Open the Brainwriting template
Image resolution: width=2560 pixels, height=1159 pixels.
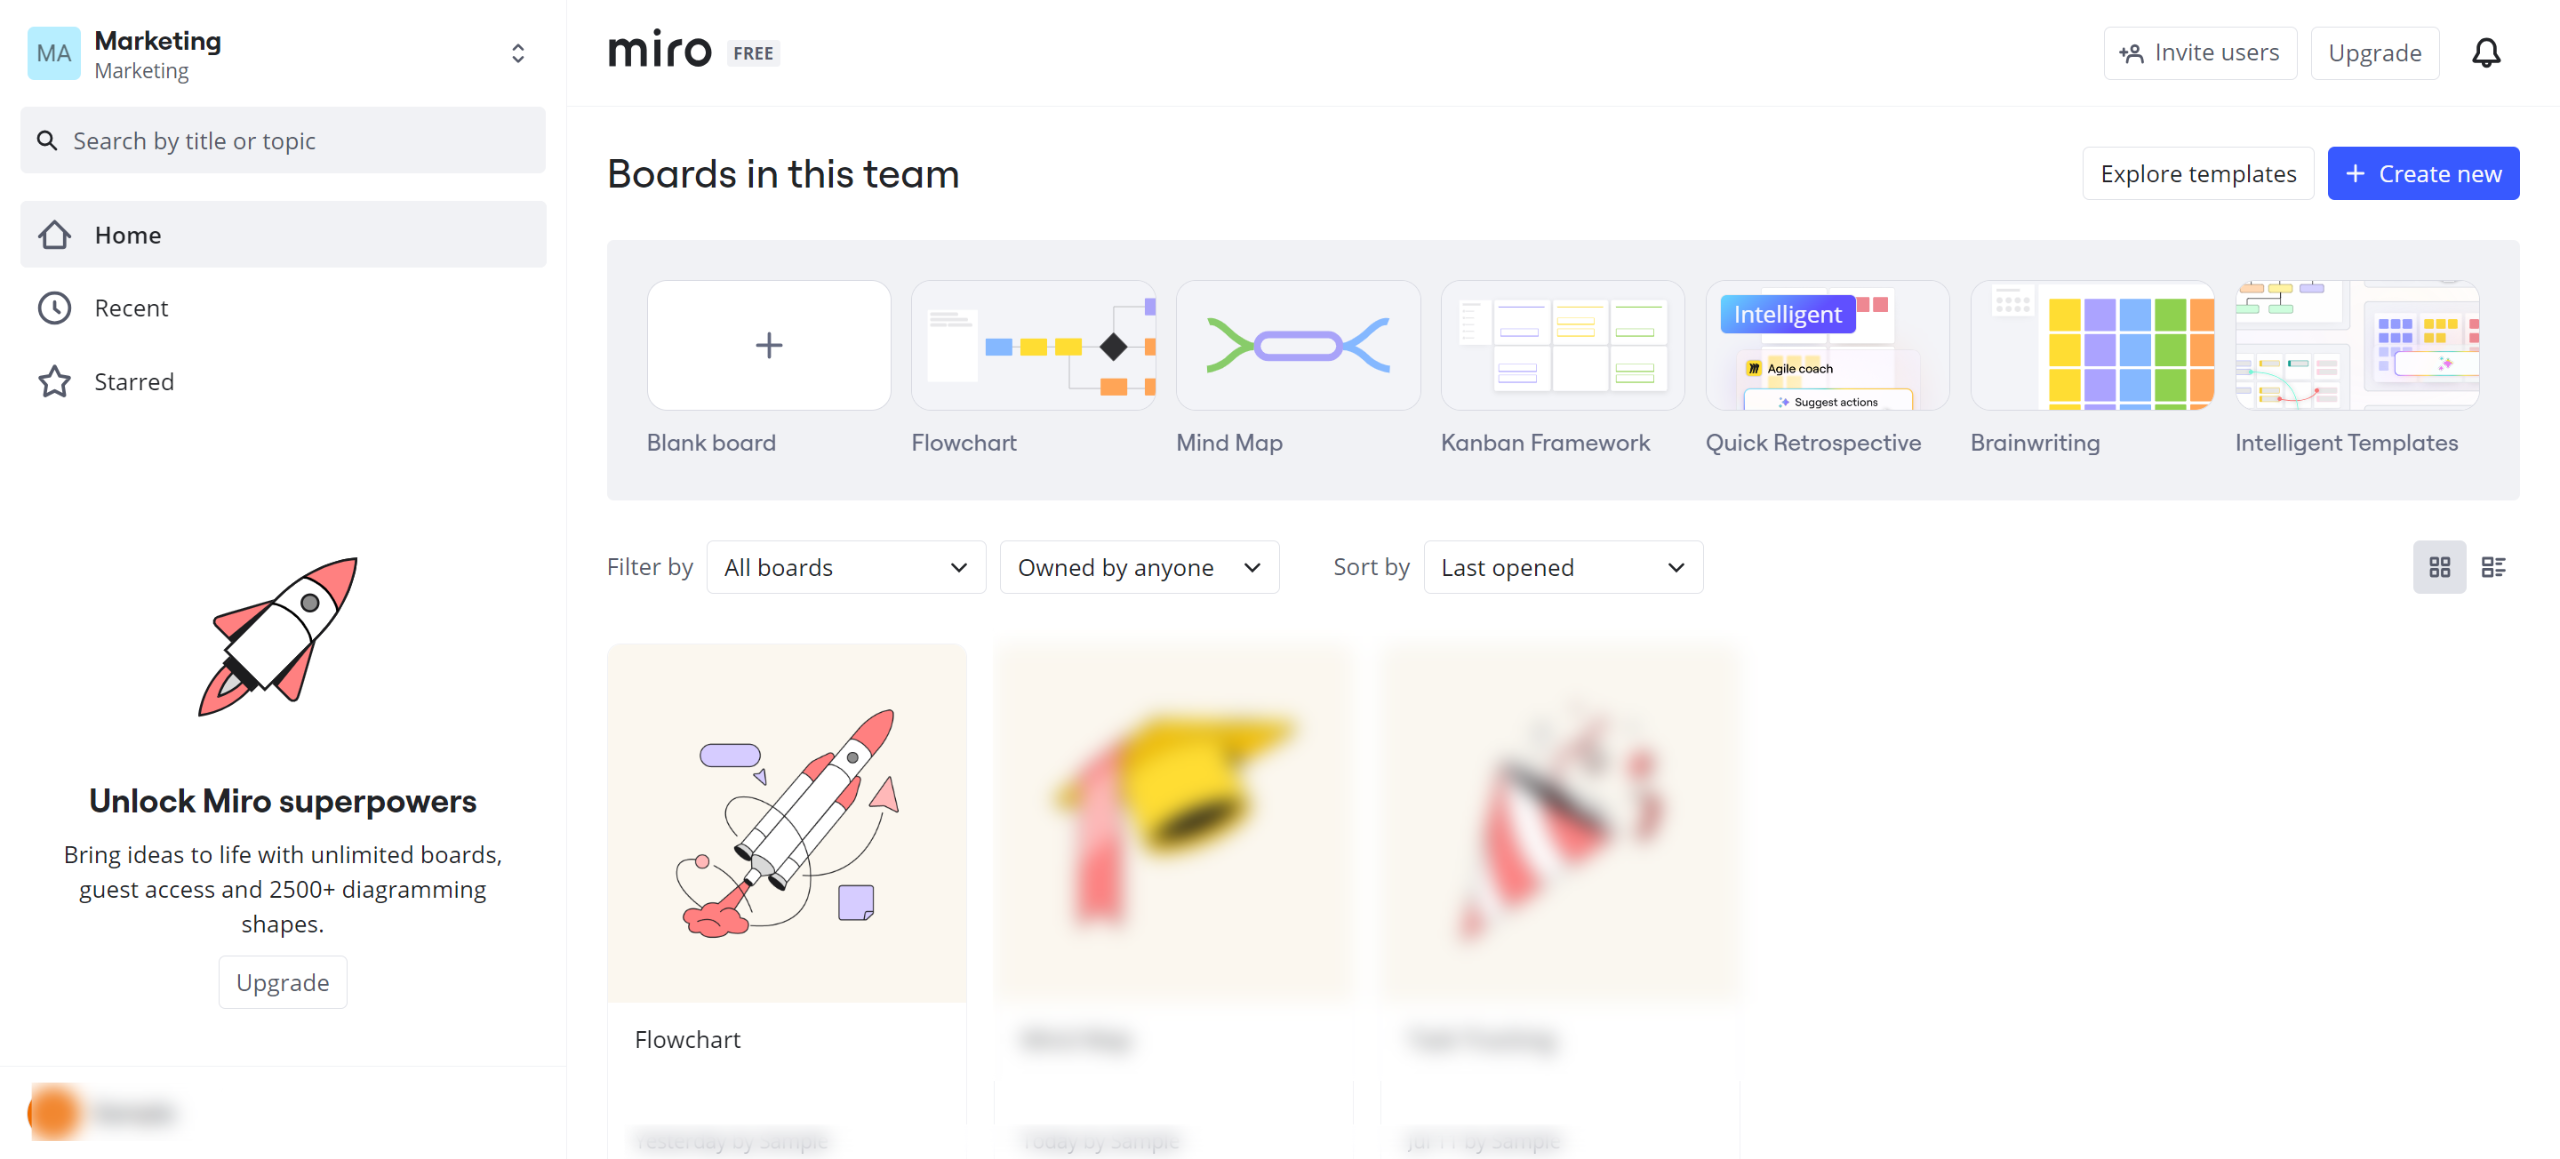point(2092,345)
